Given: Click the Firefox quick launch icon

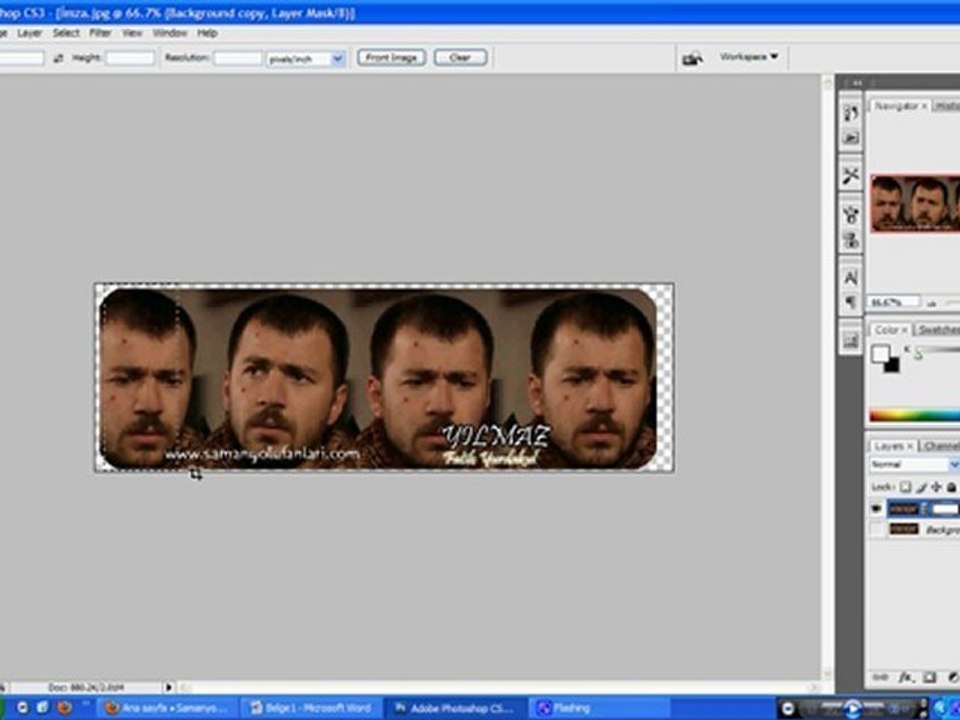Looking at the screenshot, I should tap(64, 708).
